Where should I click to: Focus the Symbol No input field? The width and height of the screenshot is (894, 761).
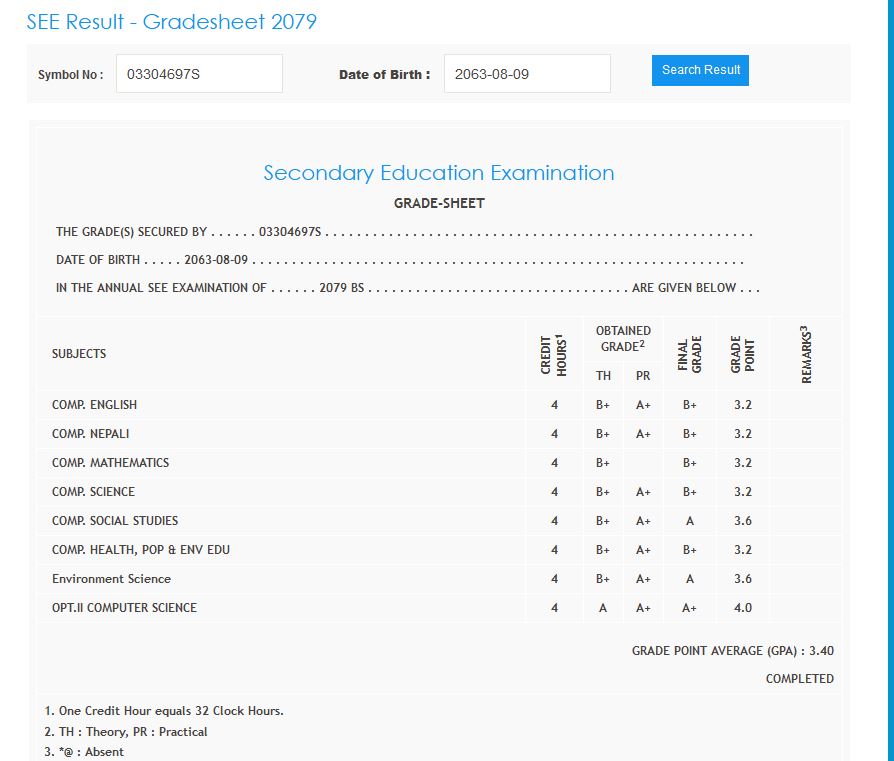click(199, 74)
